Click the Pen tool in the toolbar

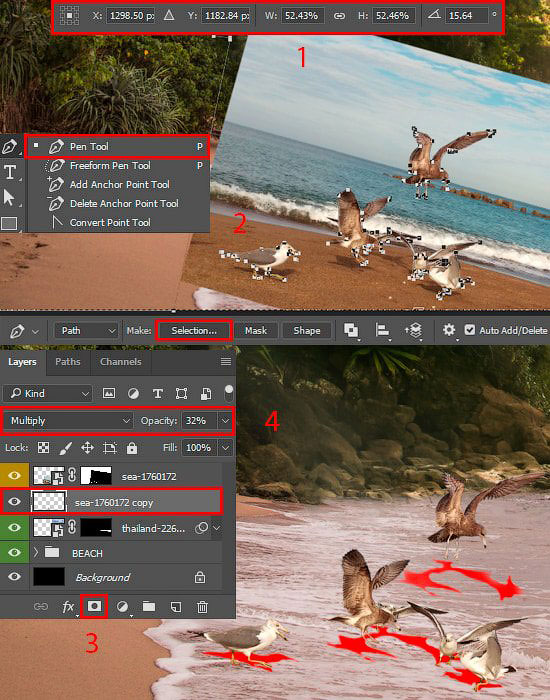(10, 146)
